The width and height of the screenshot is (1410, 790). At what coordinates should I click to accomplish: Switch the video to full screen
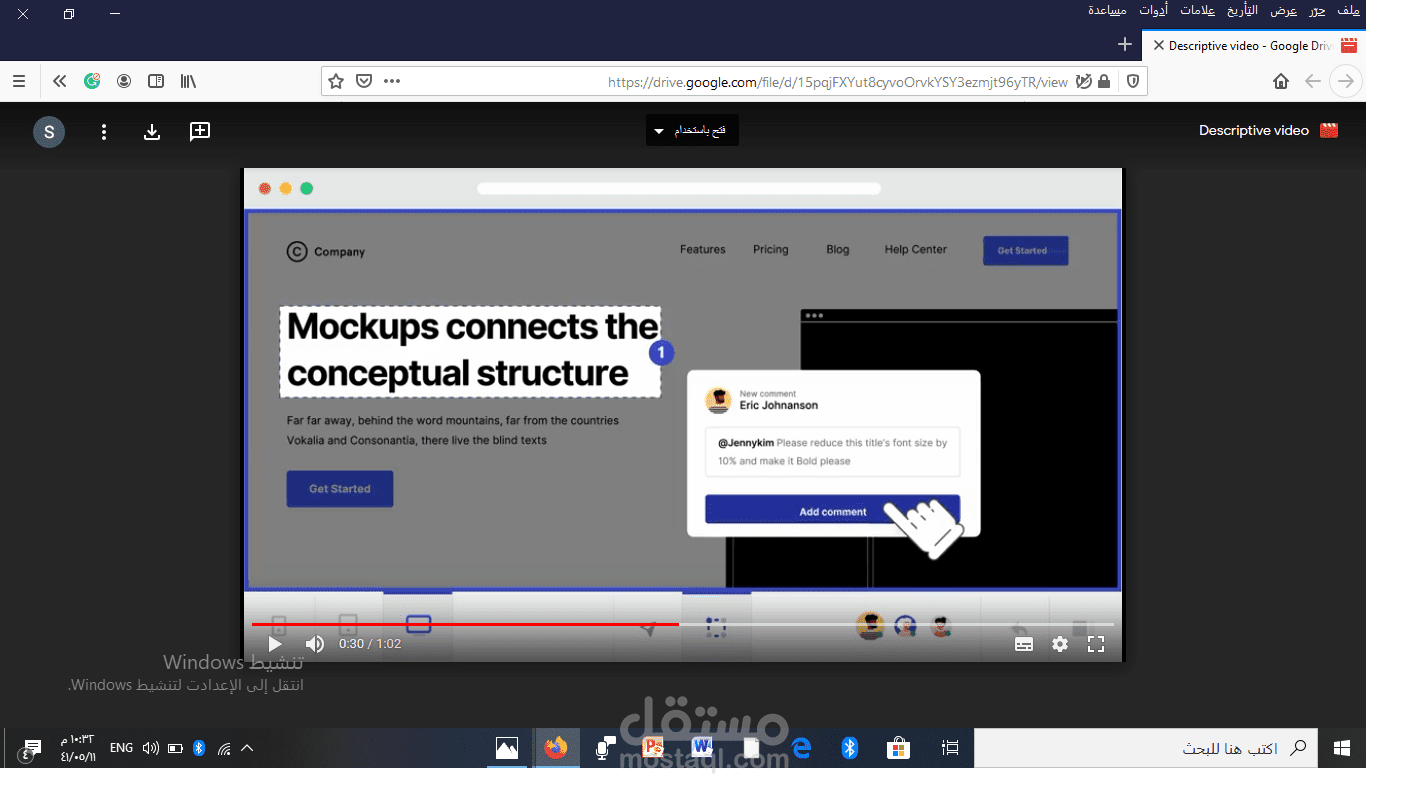coord(1096,644)
